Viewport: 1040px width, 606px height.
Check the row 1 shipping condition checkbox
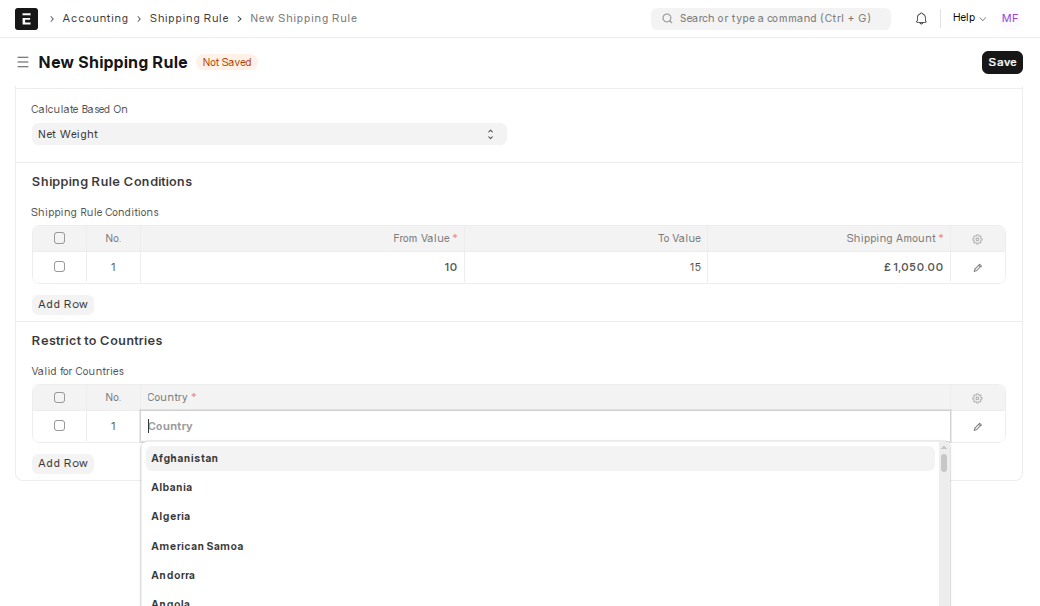click(x=59, y=267)
